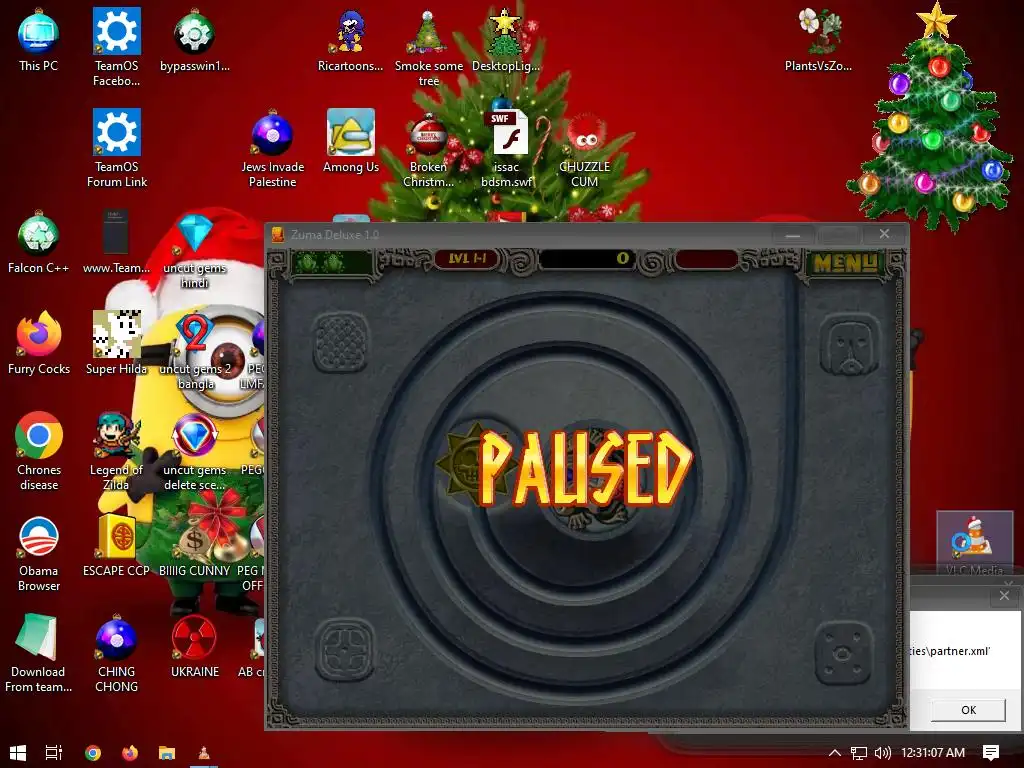1024x768 pixels.
Task: Launch Firefox from the taskbar
Action: (x=130, y=752)
